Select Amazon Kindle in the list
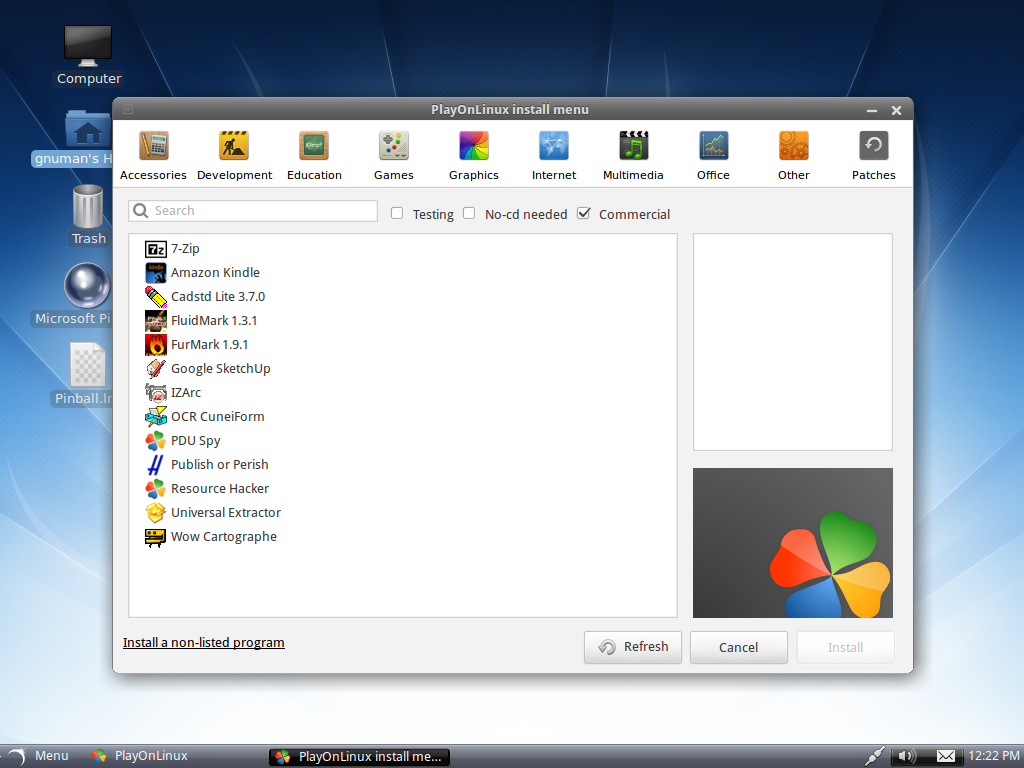Screen dimensions: 1024x768 click(215, 273)
